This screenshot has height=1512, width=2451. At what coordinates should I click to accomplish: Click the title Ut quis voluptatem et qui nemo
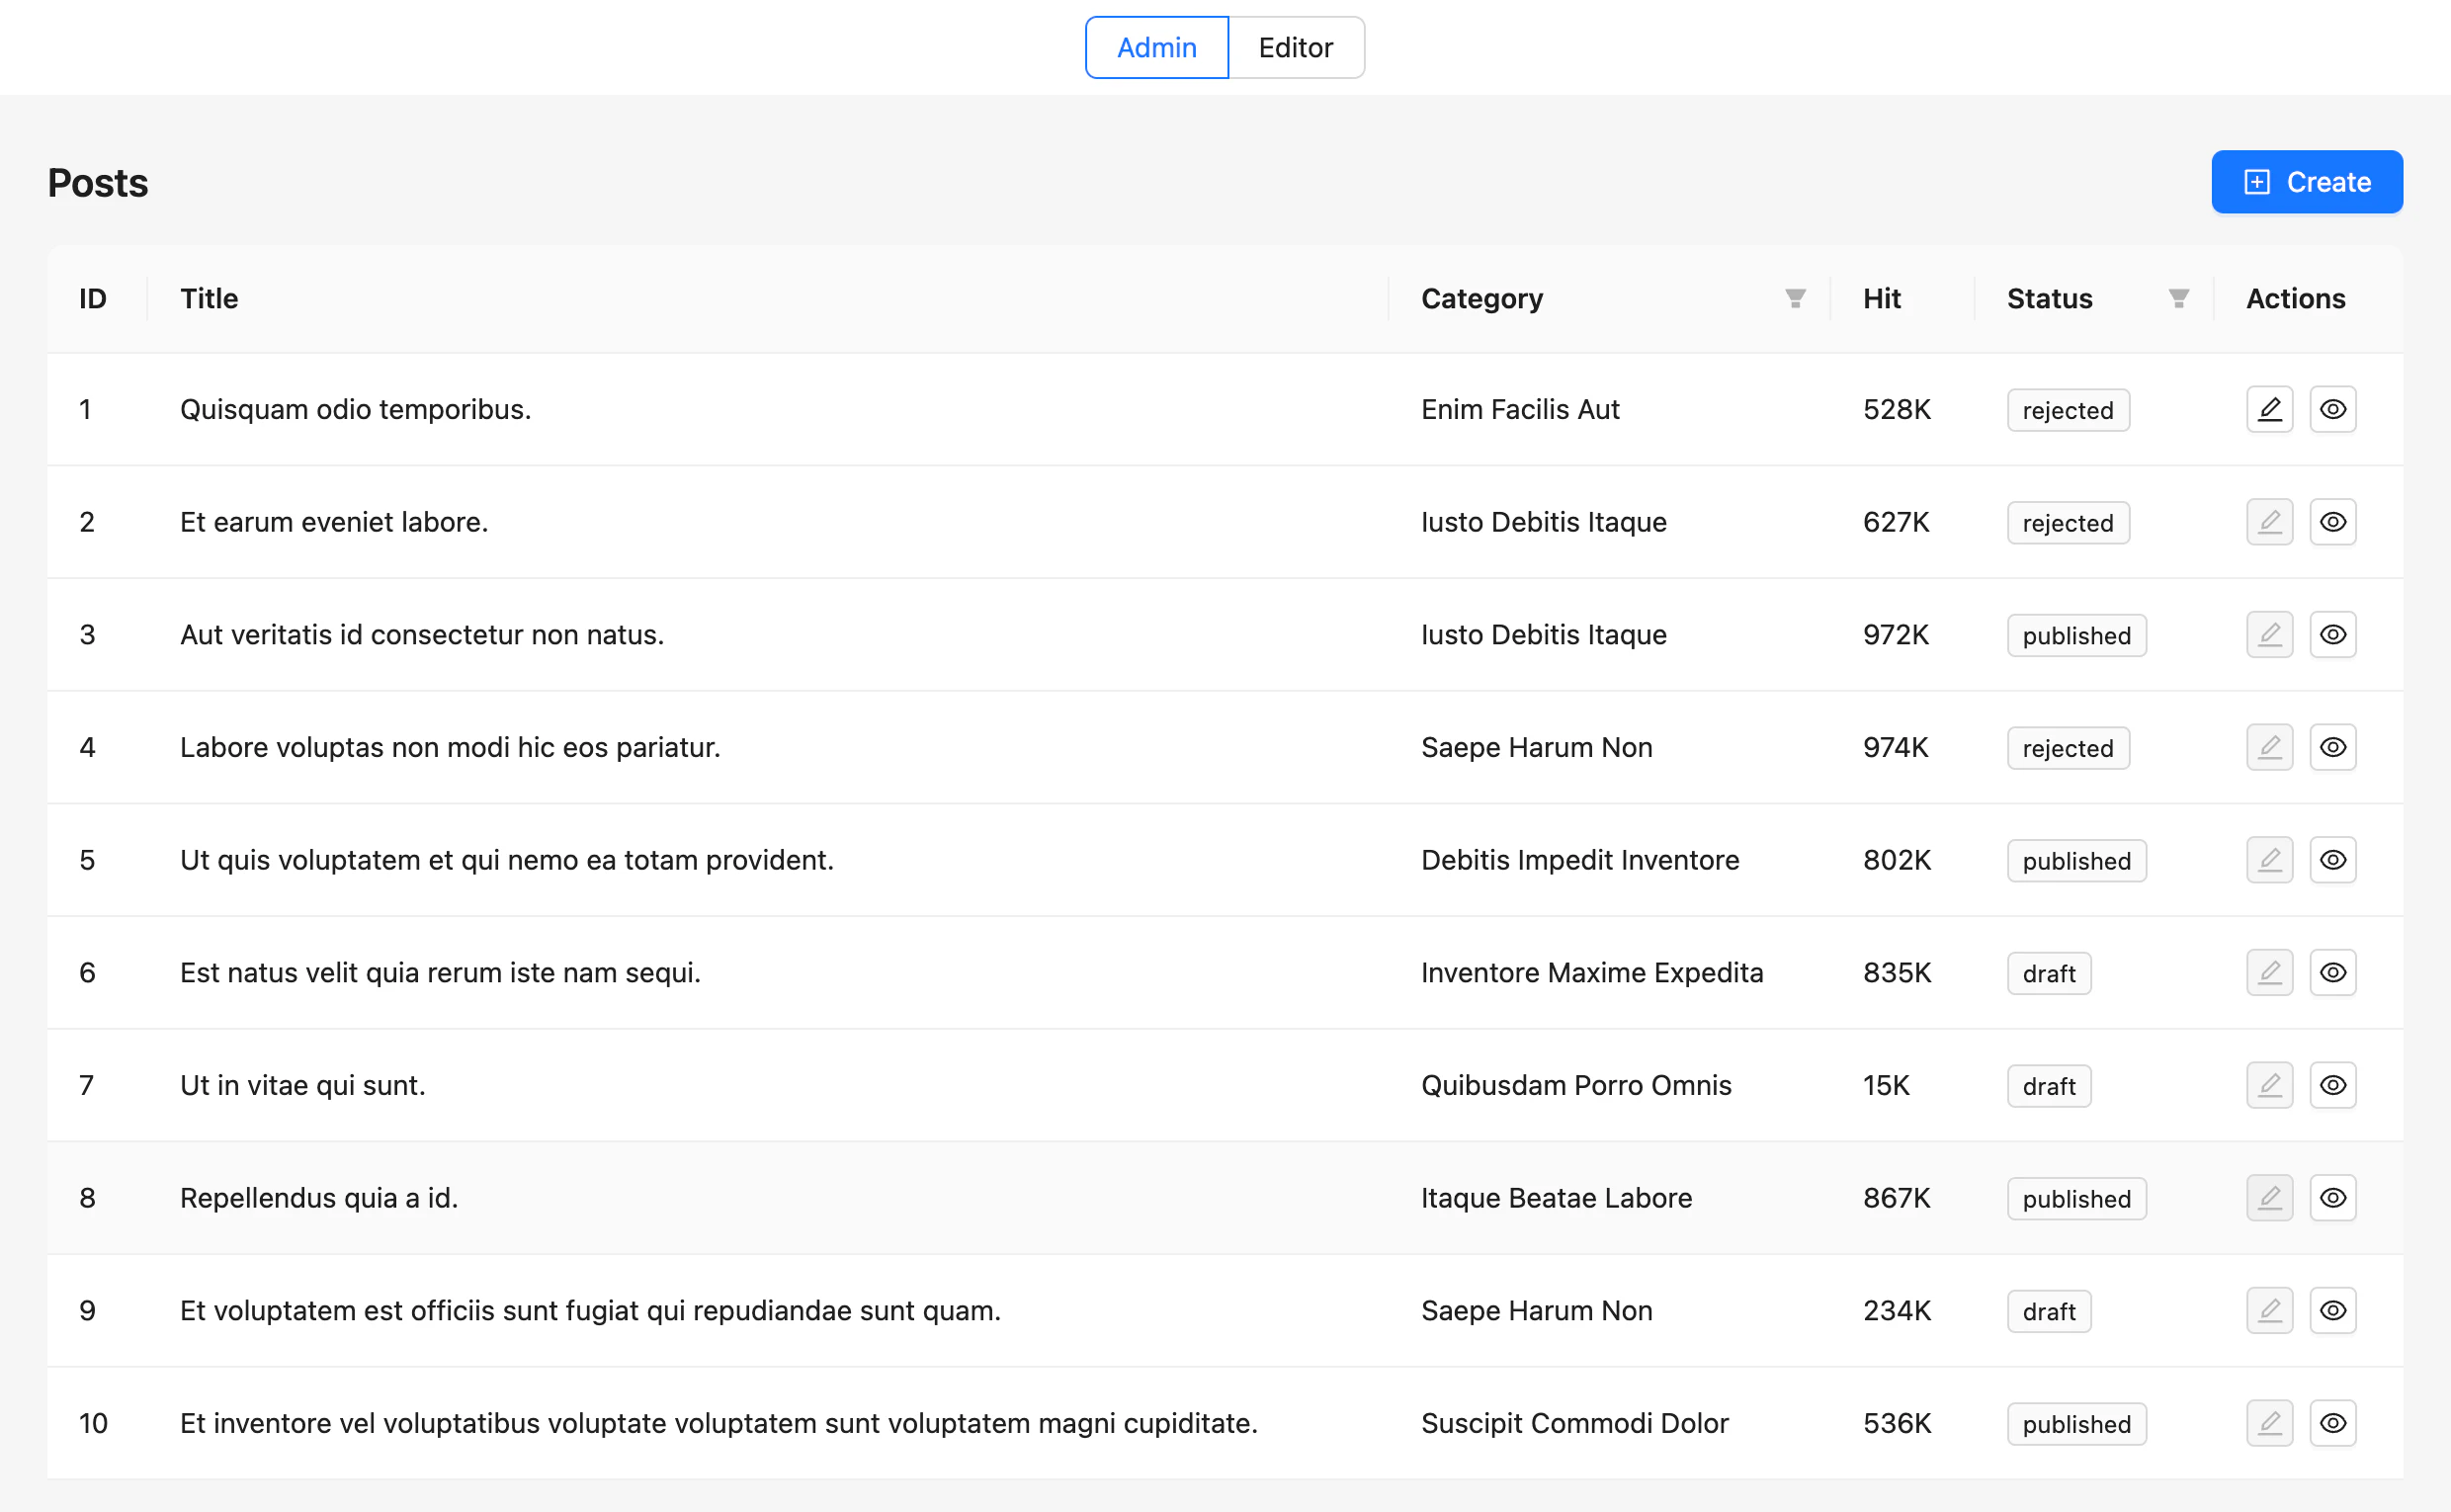(x=506, y=860)
